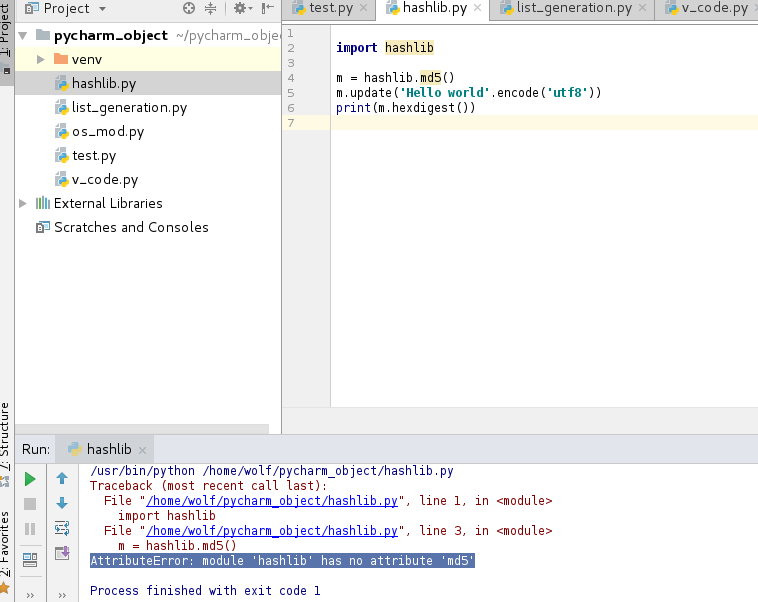Viewport: 758px width, 602px height.
Task: Click the blue down arrow in Run panel
Action: pos(62,503)
